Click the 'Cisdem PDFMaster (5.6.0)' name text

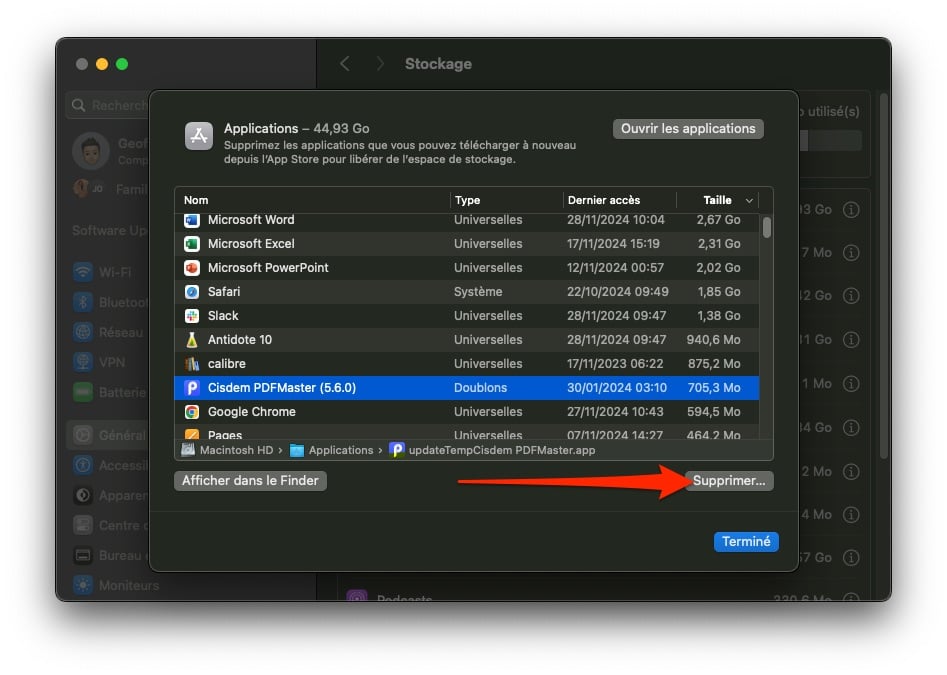[282, 388]
